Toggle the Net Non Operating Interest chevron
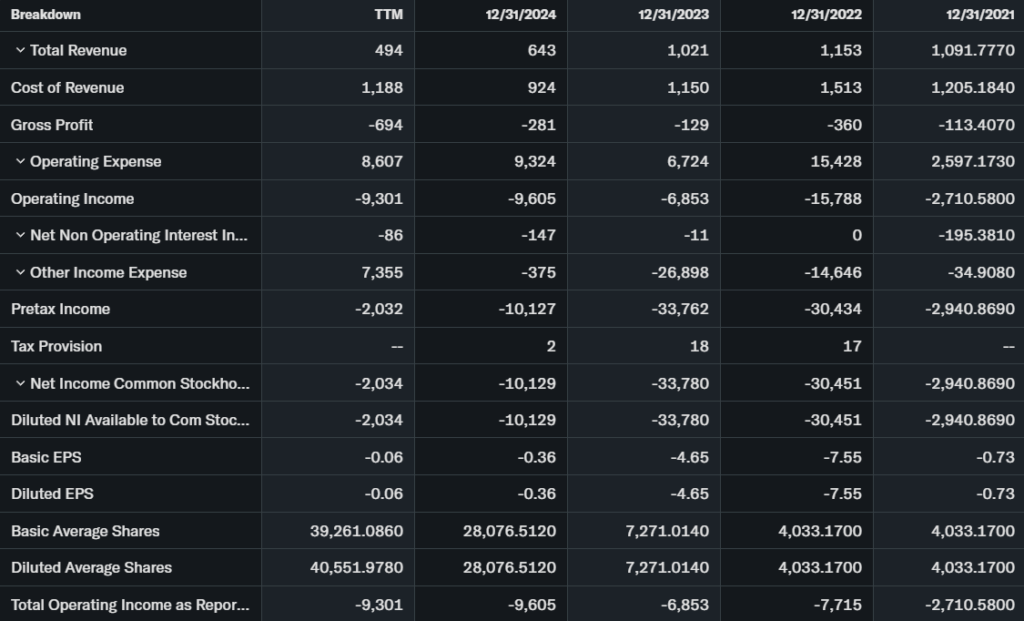The image size is (1024, 621). coord(20,235)
